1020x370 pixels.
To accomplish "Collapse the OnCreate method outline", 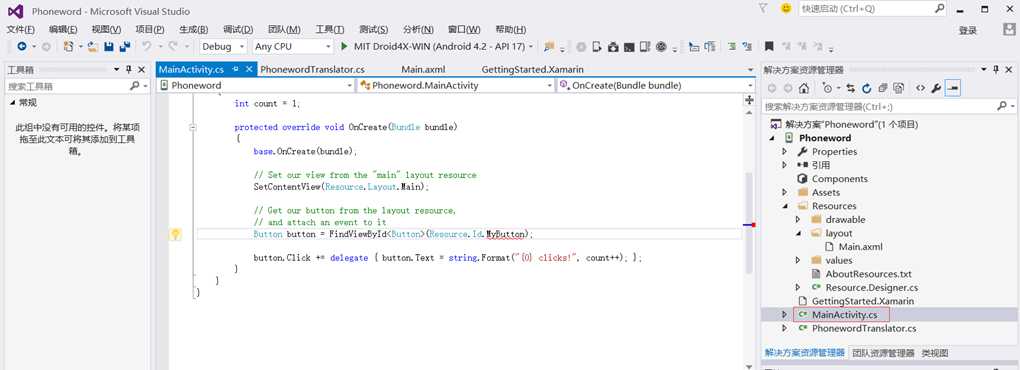I will (x=193, y=128).
